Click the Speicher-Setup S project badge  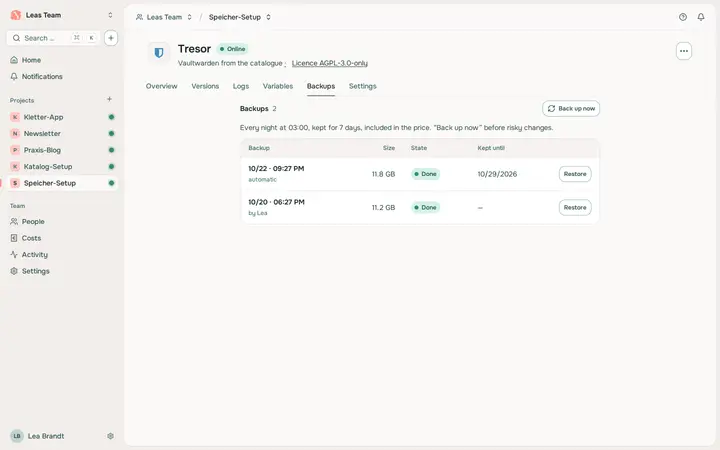tap(15, 183)
